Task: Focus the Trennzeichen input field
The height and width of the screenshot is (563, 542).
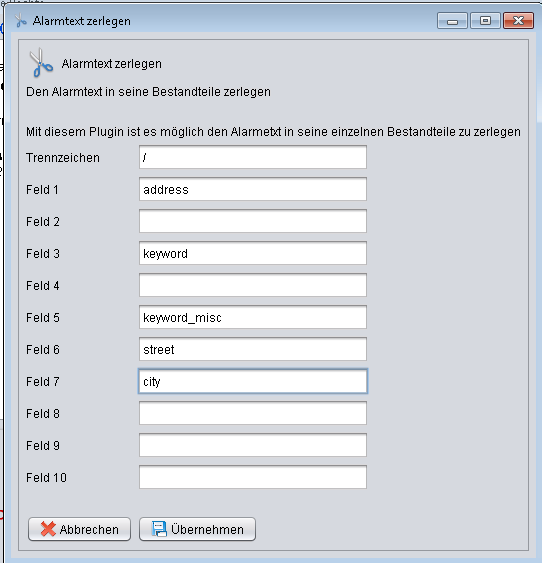Action: 253,157
